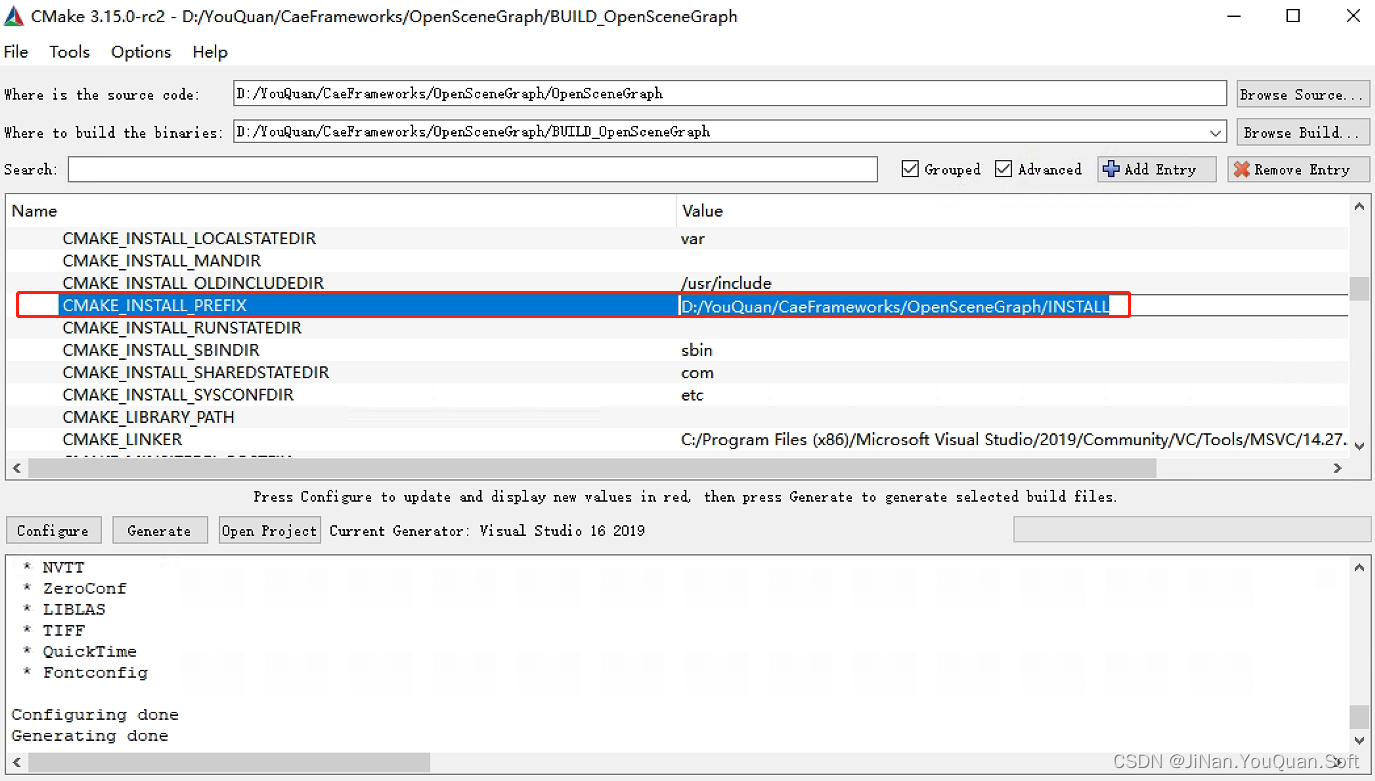
Task: Select the CMAKE_INSTALL_MANDIR row
Action: coord(678,261)
